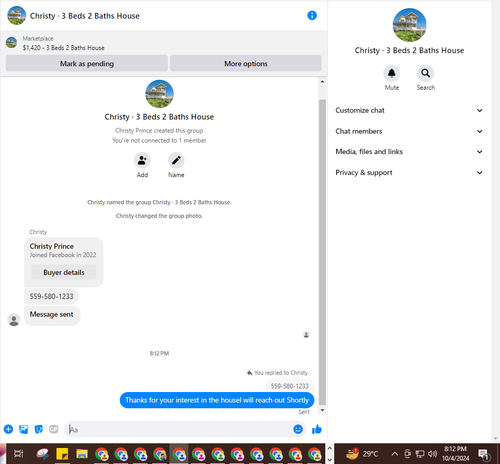Open the GIF picker icon
The image size is (500, 464).
tap(54, 429)
